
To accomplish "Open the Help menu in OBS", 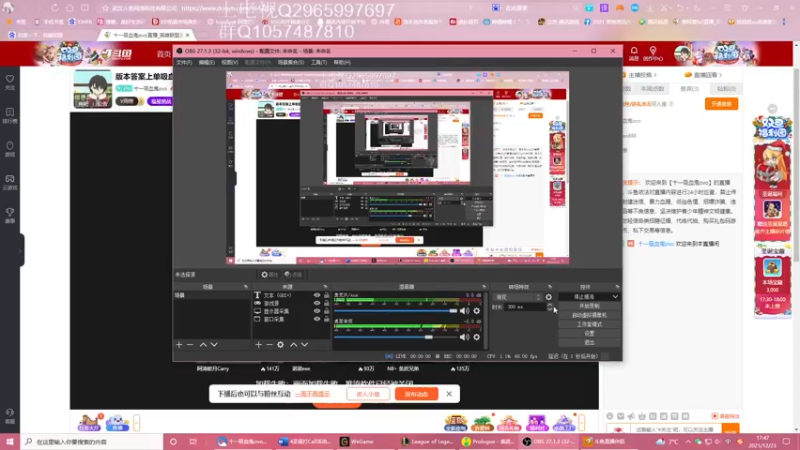I will (x=342, y=62).
